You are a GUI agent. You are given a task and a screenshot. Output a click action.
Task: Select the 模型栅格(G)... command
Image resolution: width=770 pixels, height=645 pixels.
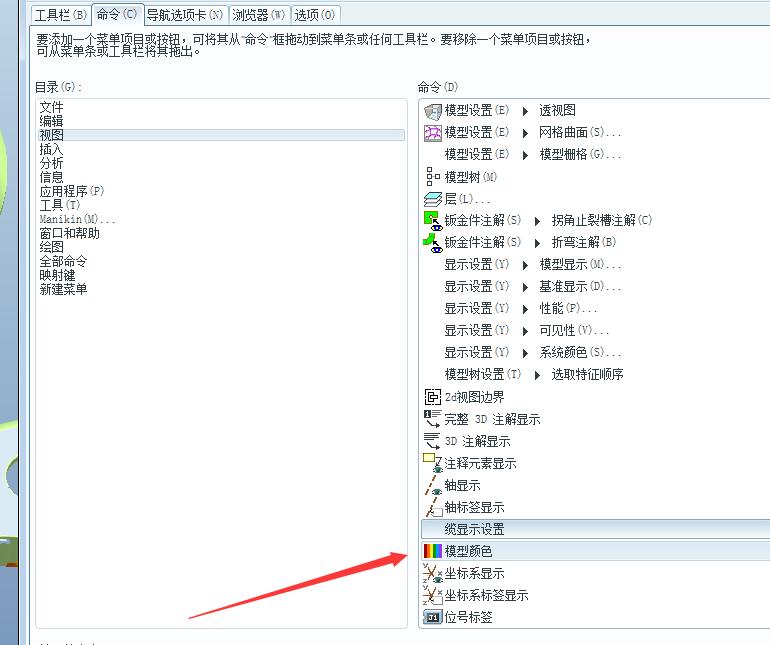[580, 155]
